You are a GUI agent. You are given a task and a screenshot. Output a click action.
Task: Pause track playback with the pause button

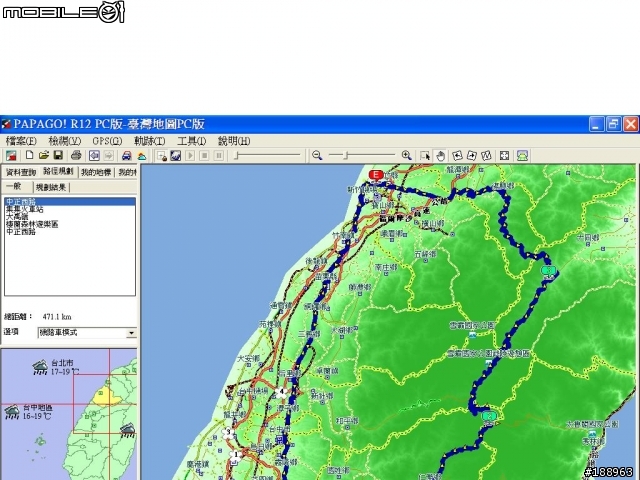pyautogui.click(x=219, y=156)
